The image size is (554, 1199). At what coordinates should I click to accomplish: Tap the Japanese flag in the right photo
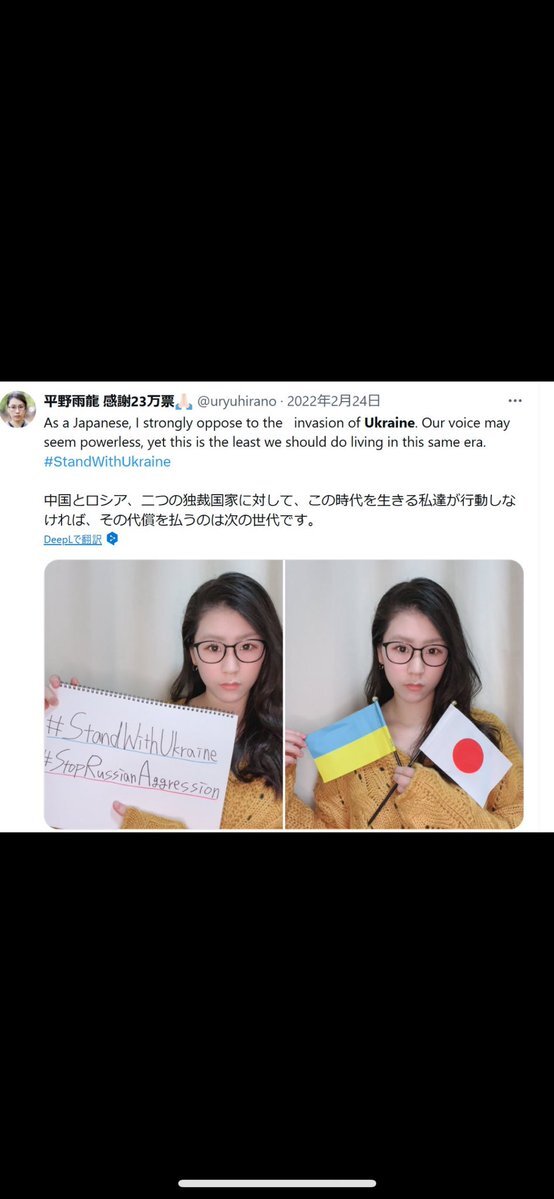[465, 755]
